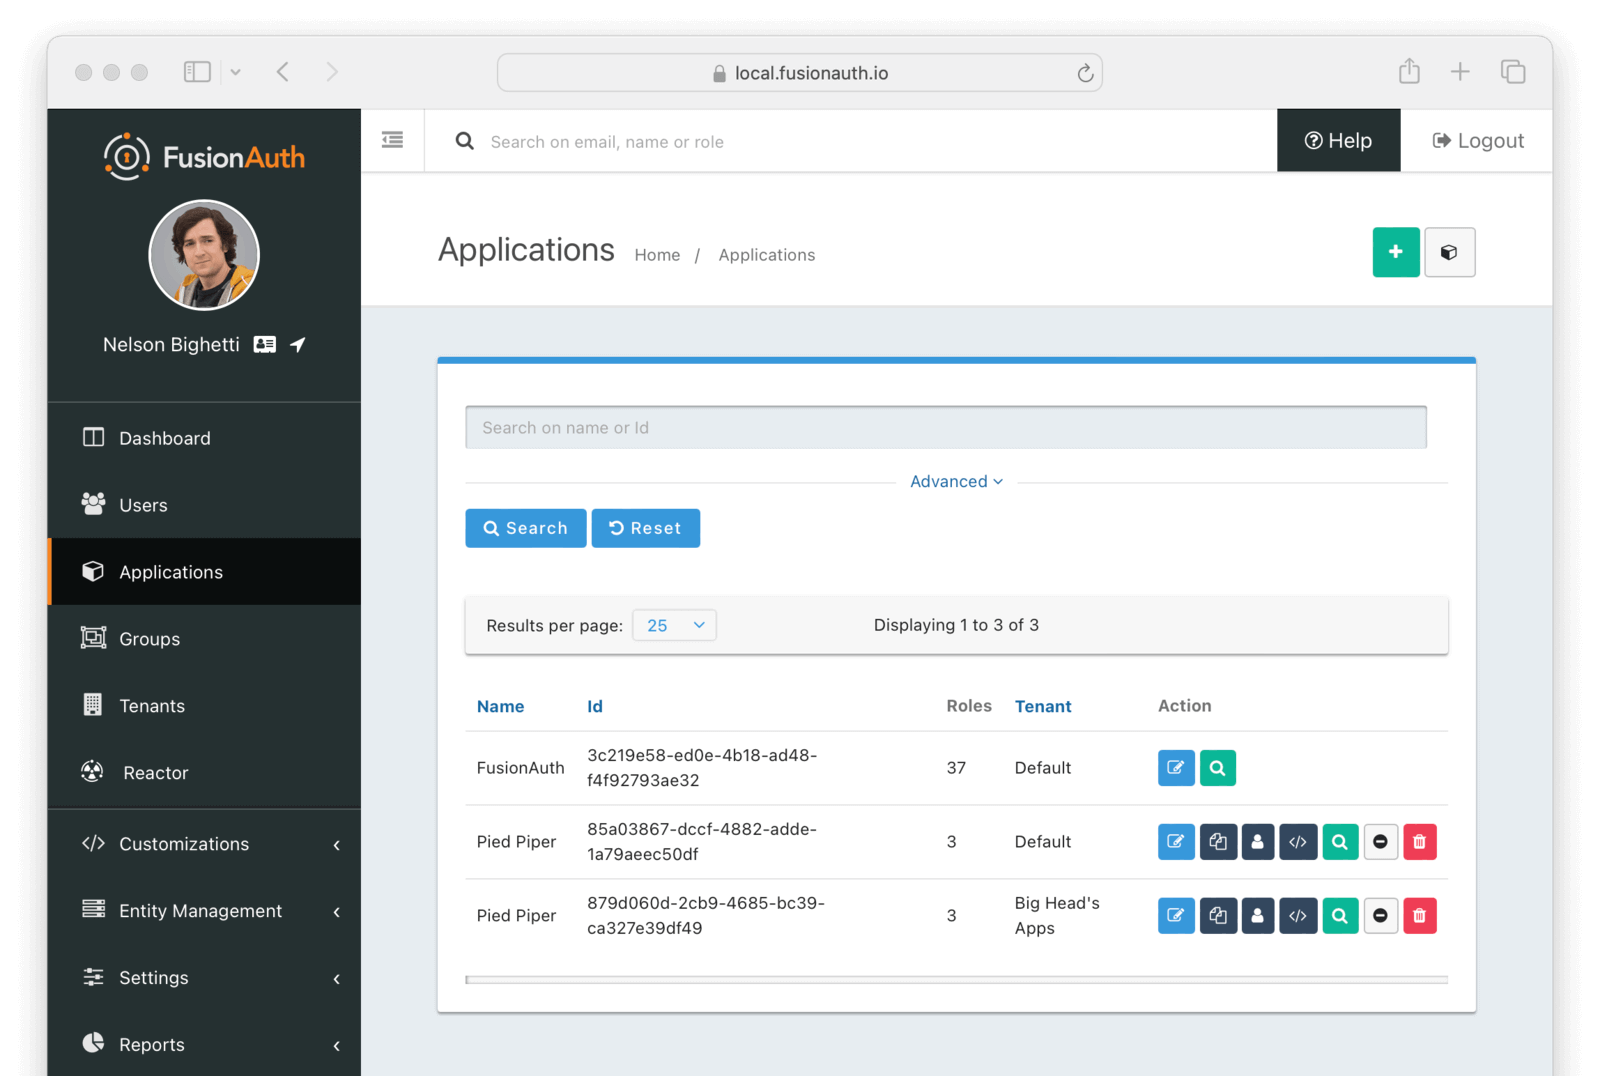Screen dimensions: 1600x1076
Task: Open the box icon button beside the add button
Action: 1449,252
